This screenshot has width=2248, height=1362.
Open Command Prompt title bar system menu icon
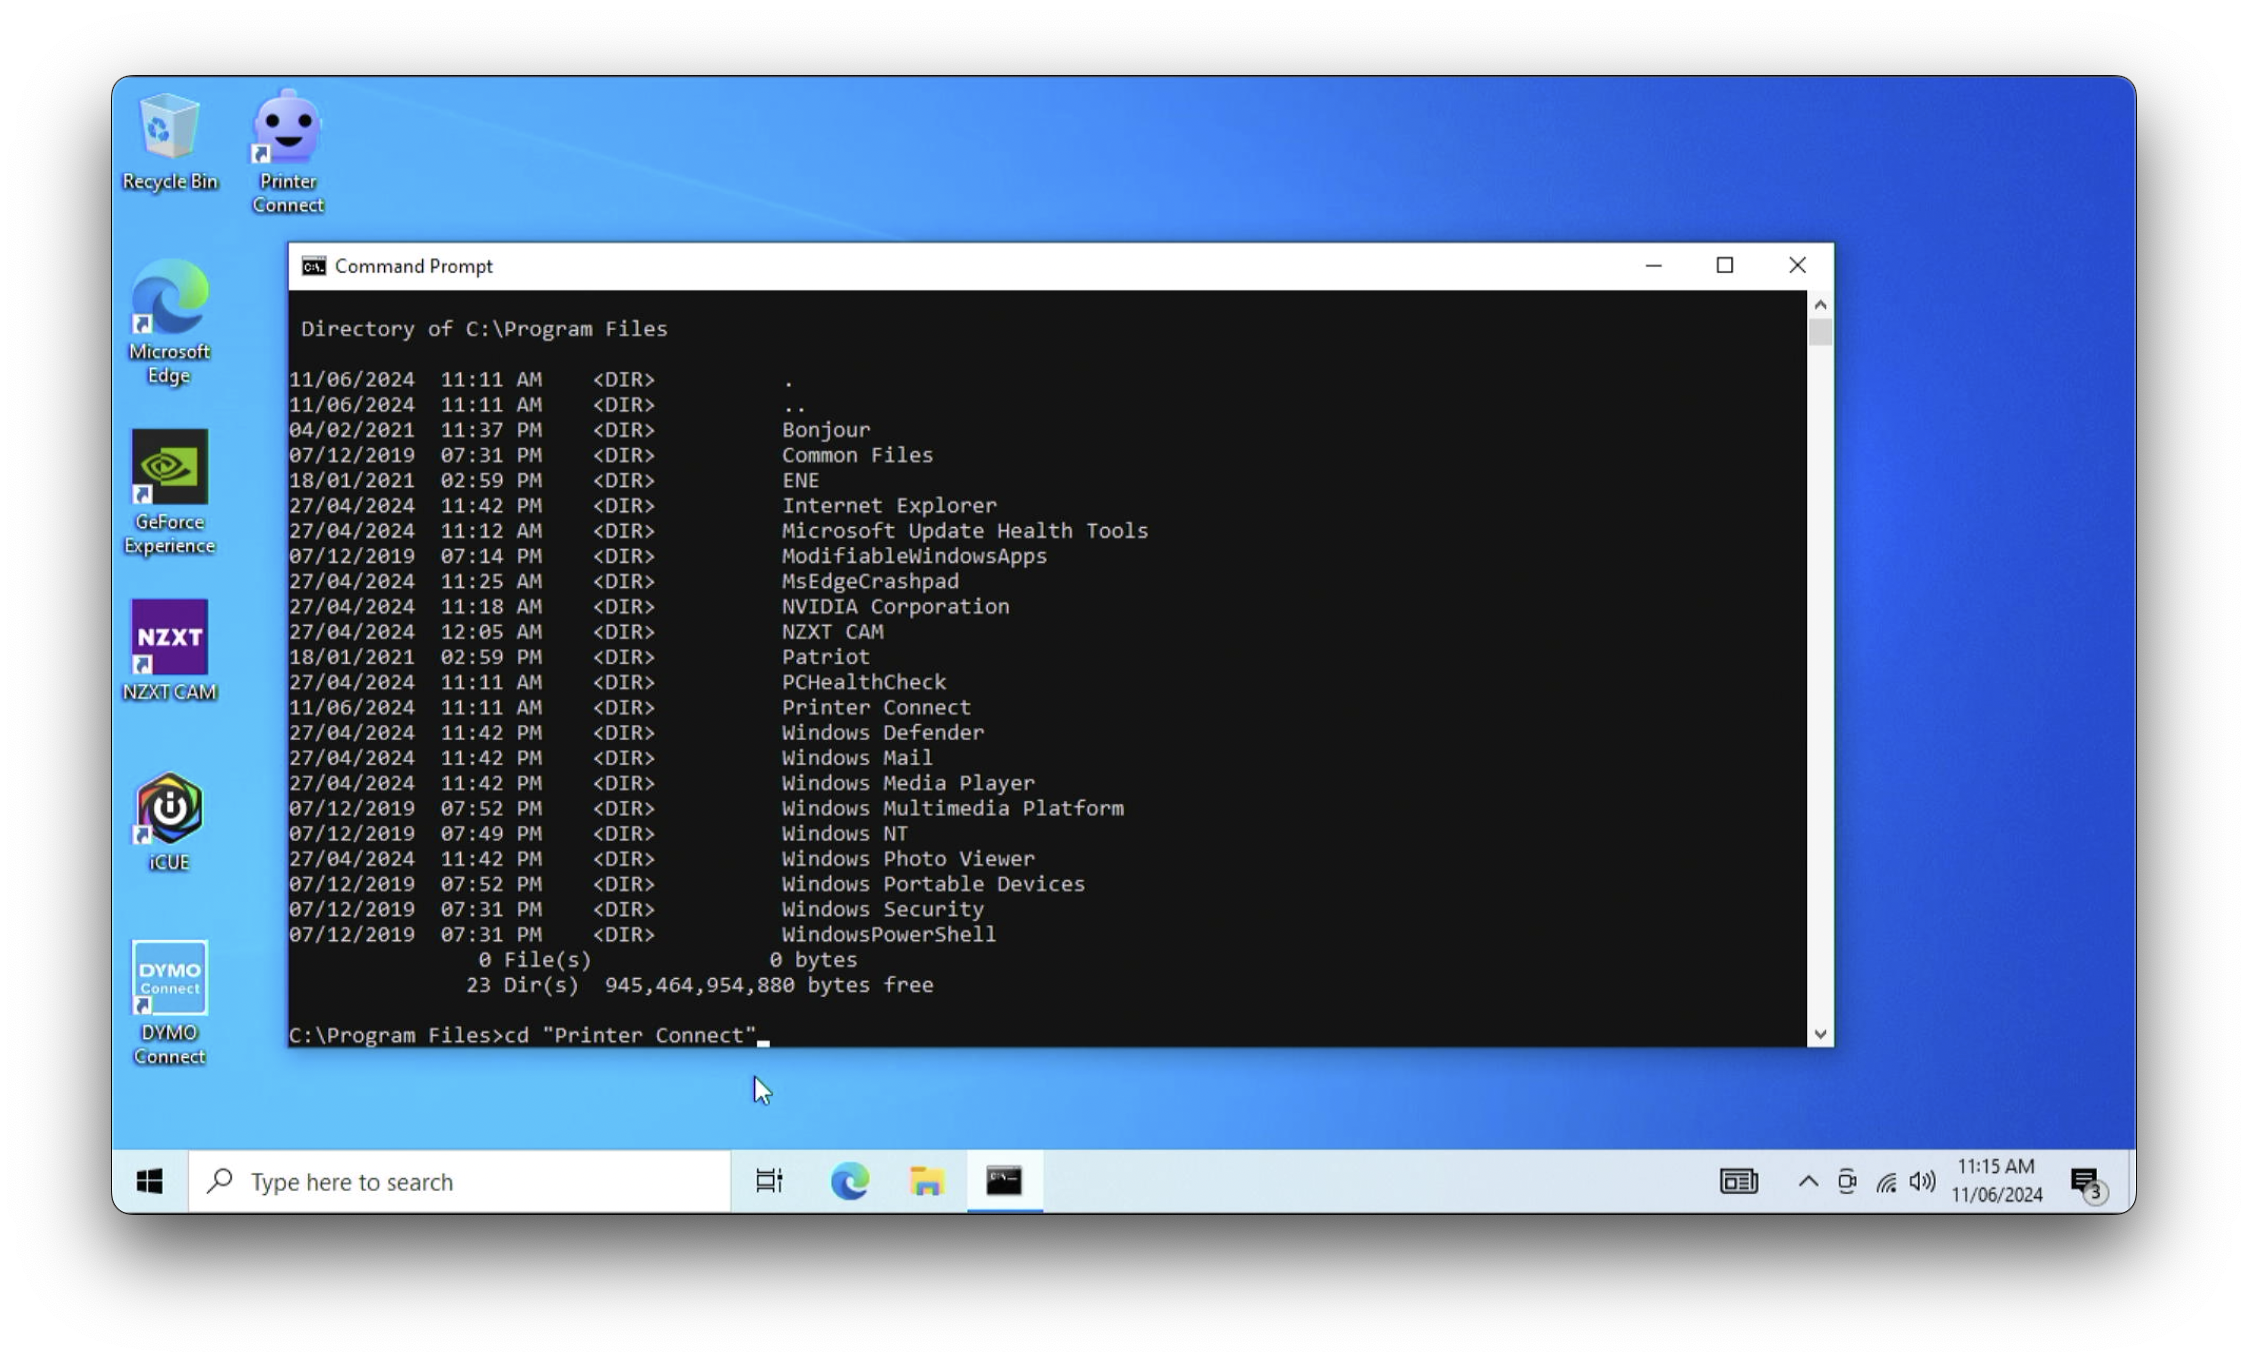pos(314,266)
